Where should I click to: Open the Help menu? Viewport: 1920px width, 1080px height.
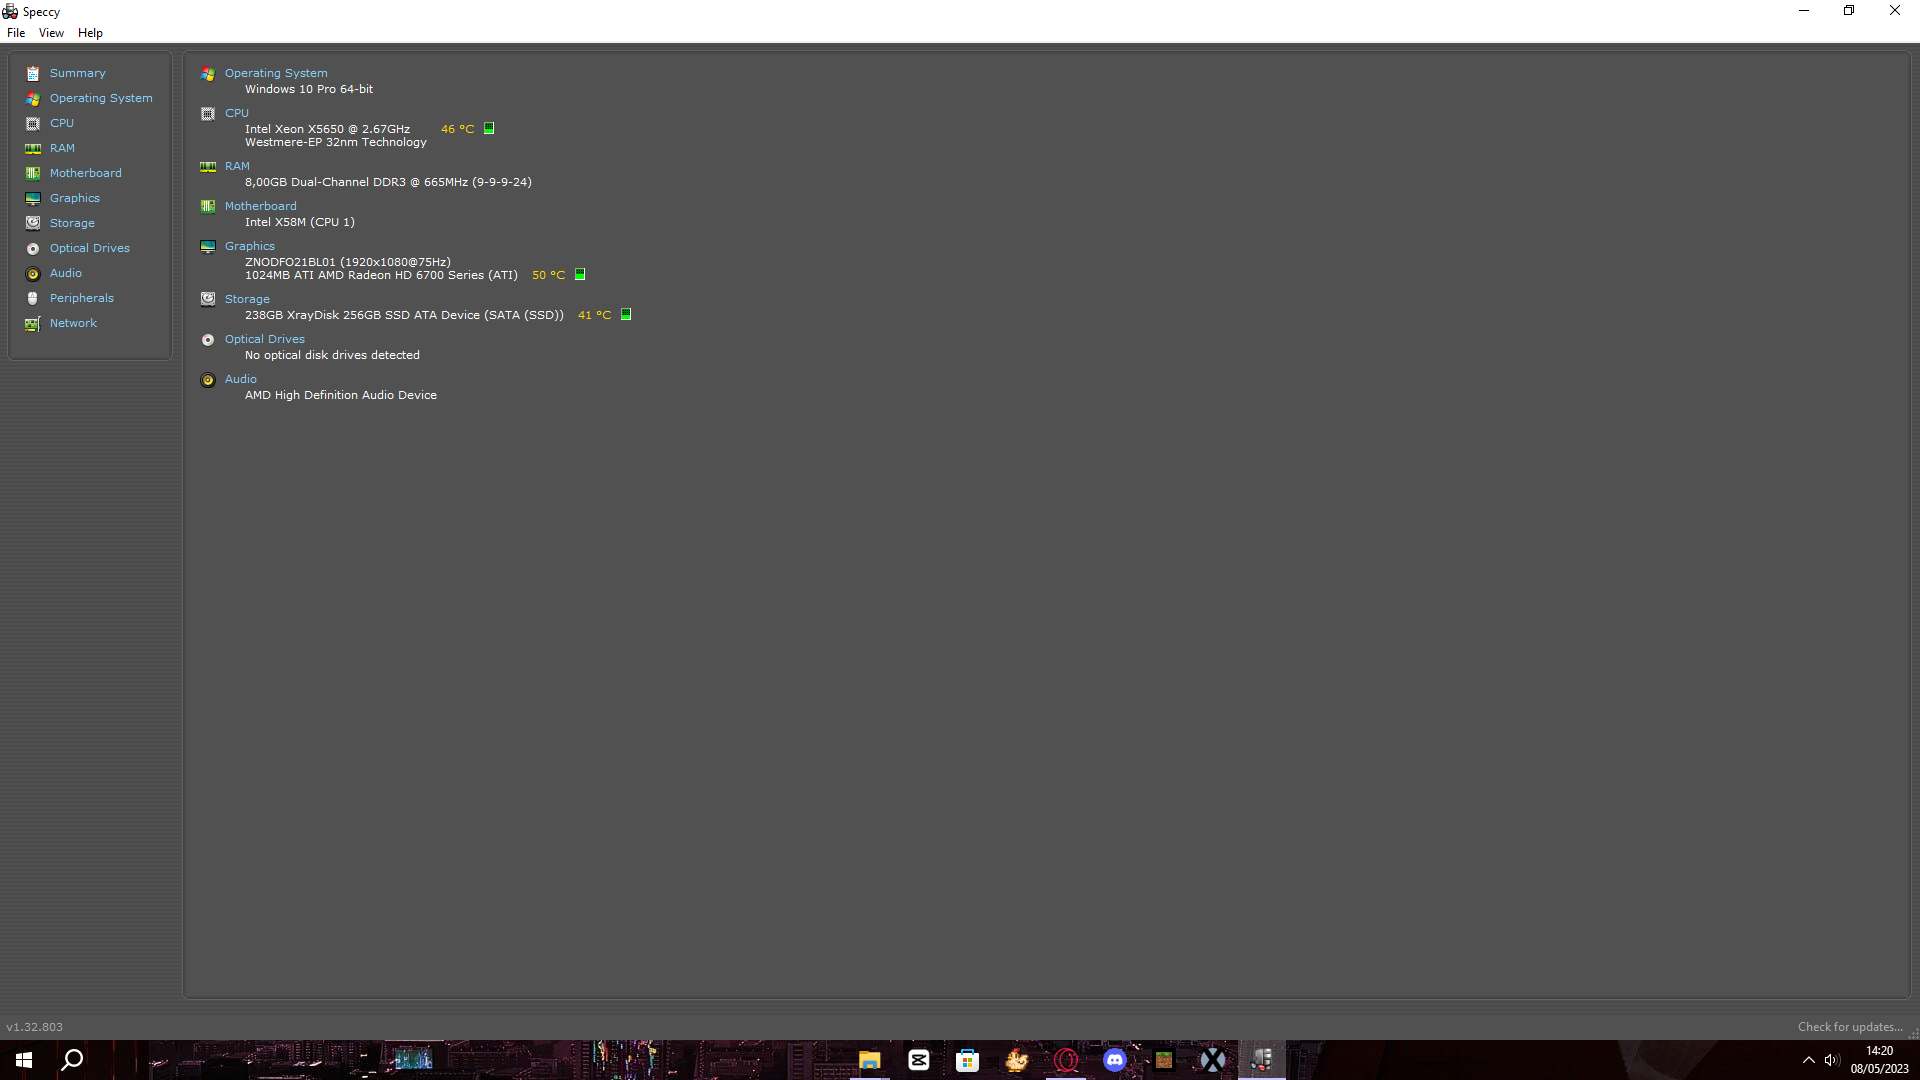click(90, 33)
